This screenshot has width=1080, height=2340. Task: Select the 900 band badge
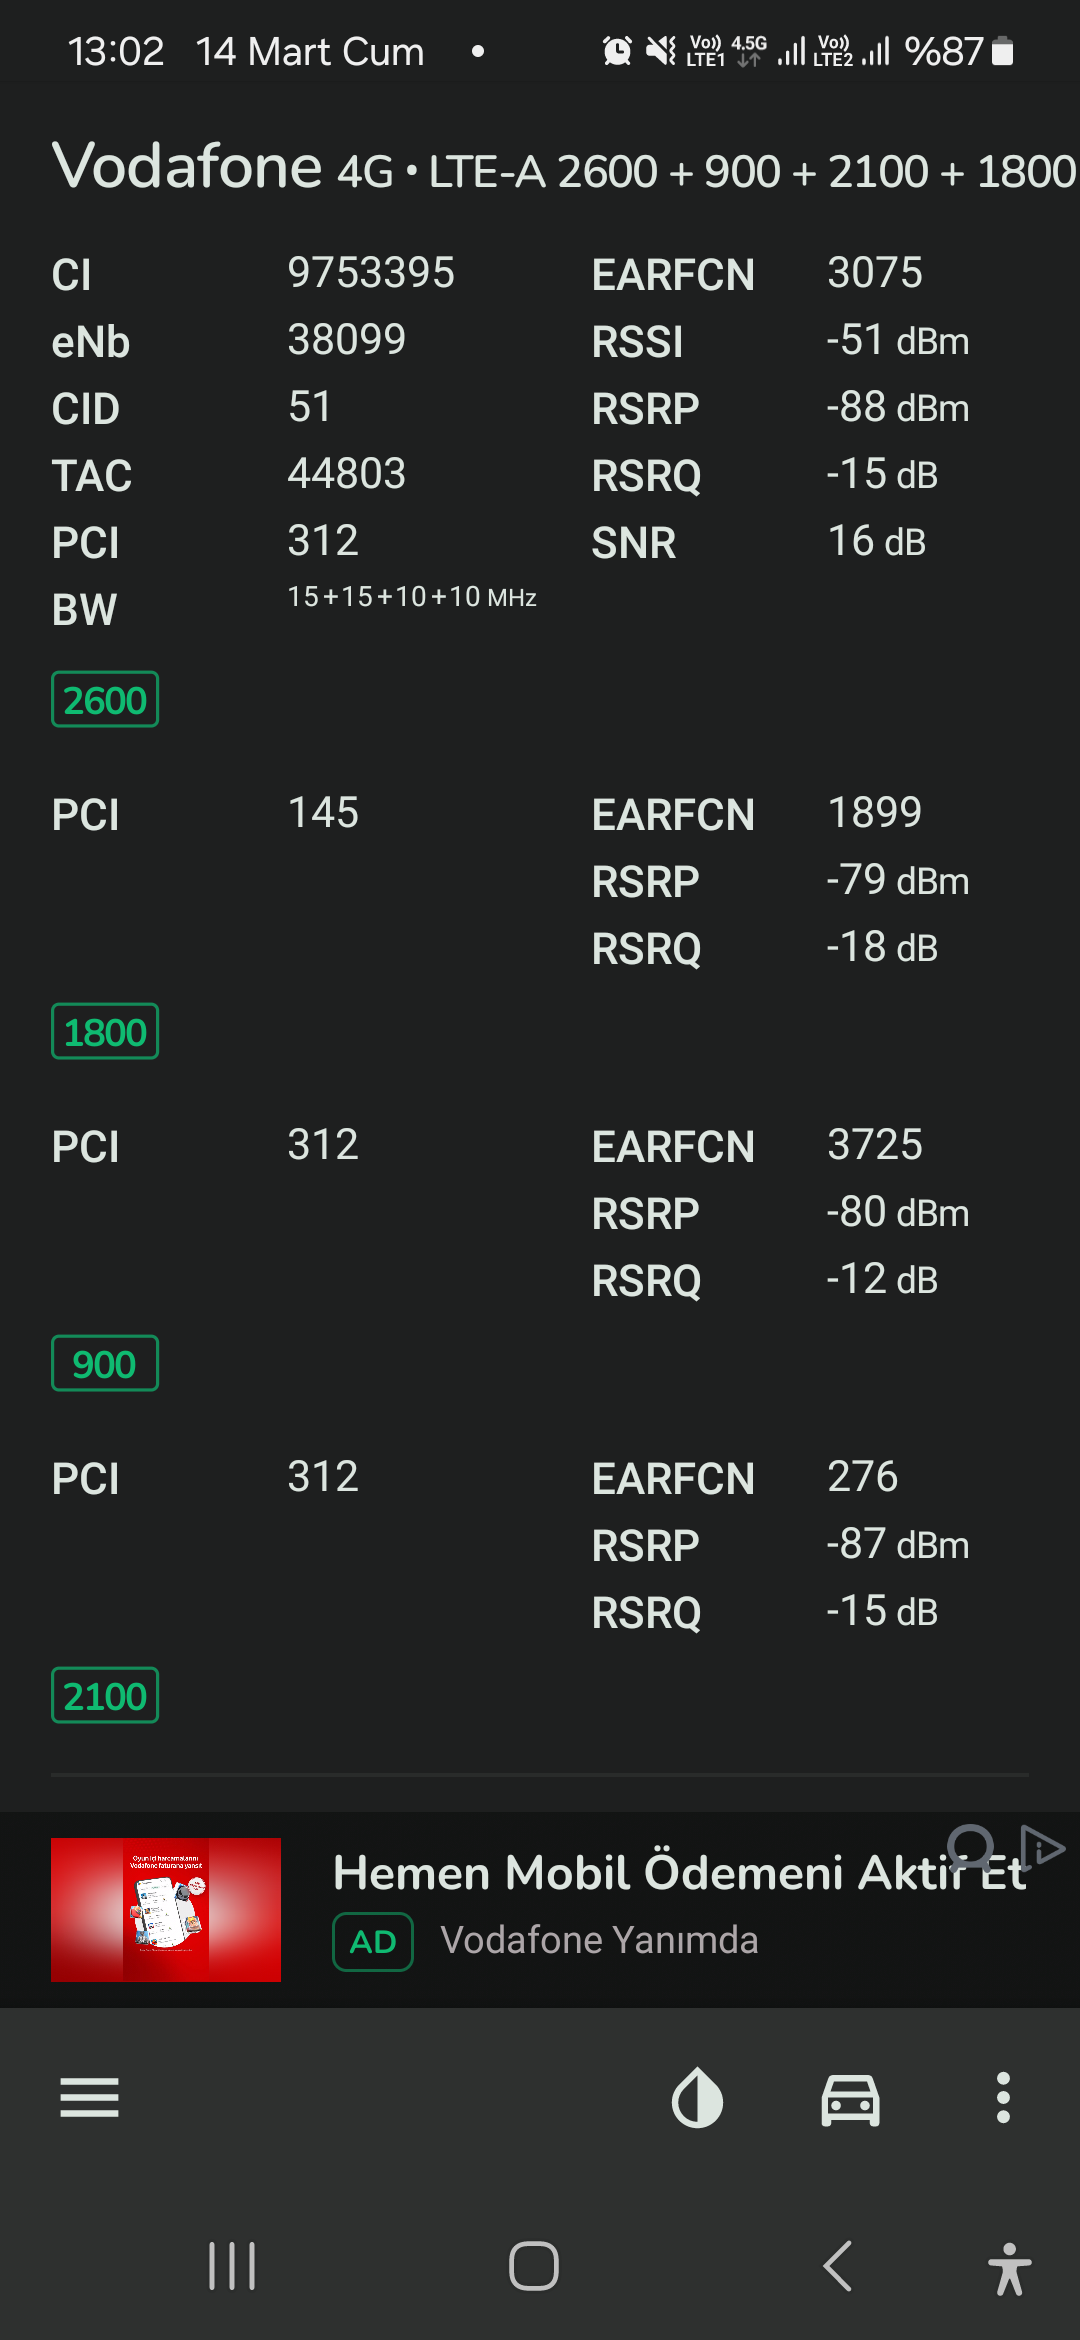click(105, 1364)
